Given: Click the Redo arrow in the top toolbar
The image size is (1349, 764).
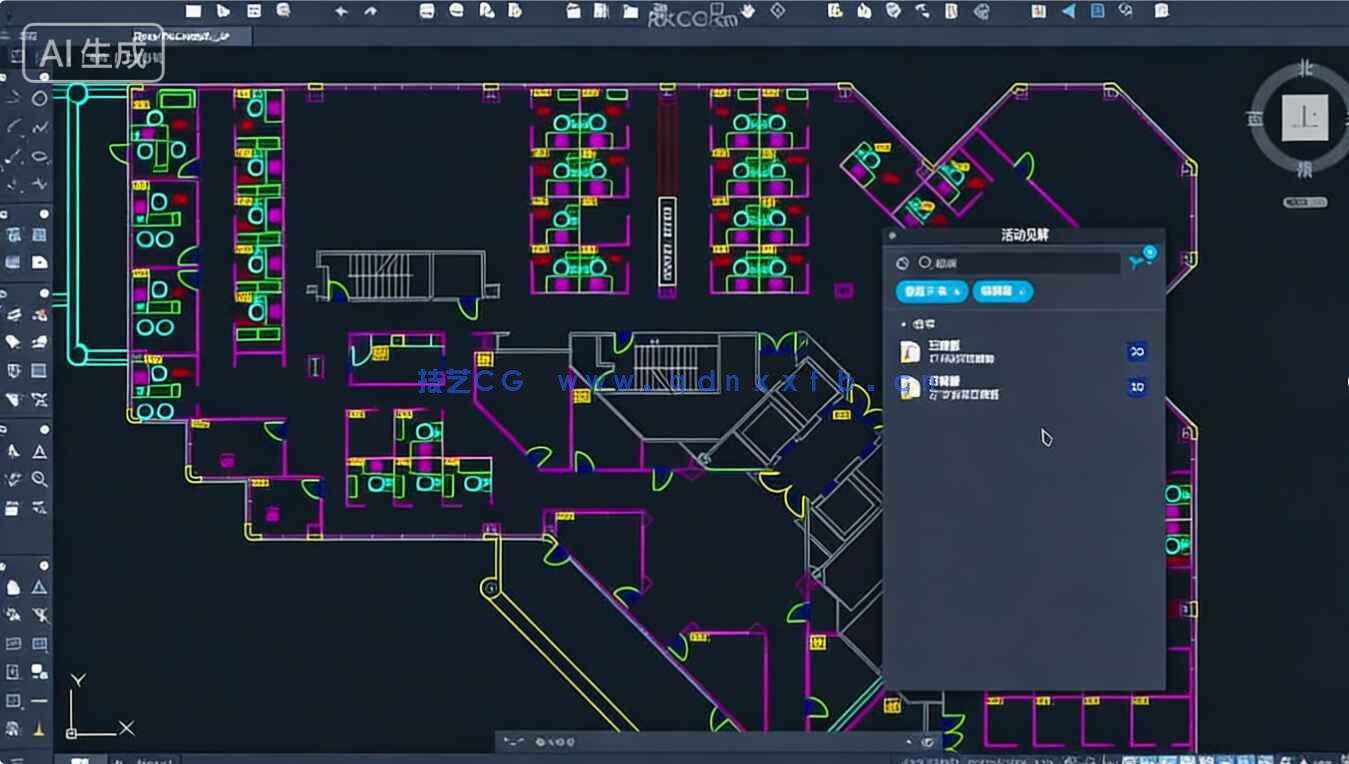Looking at the screenshot, I should (x=370, y=10).
